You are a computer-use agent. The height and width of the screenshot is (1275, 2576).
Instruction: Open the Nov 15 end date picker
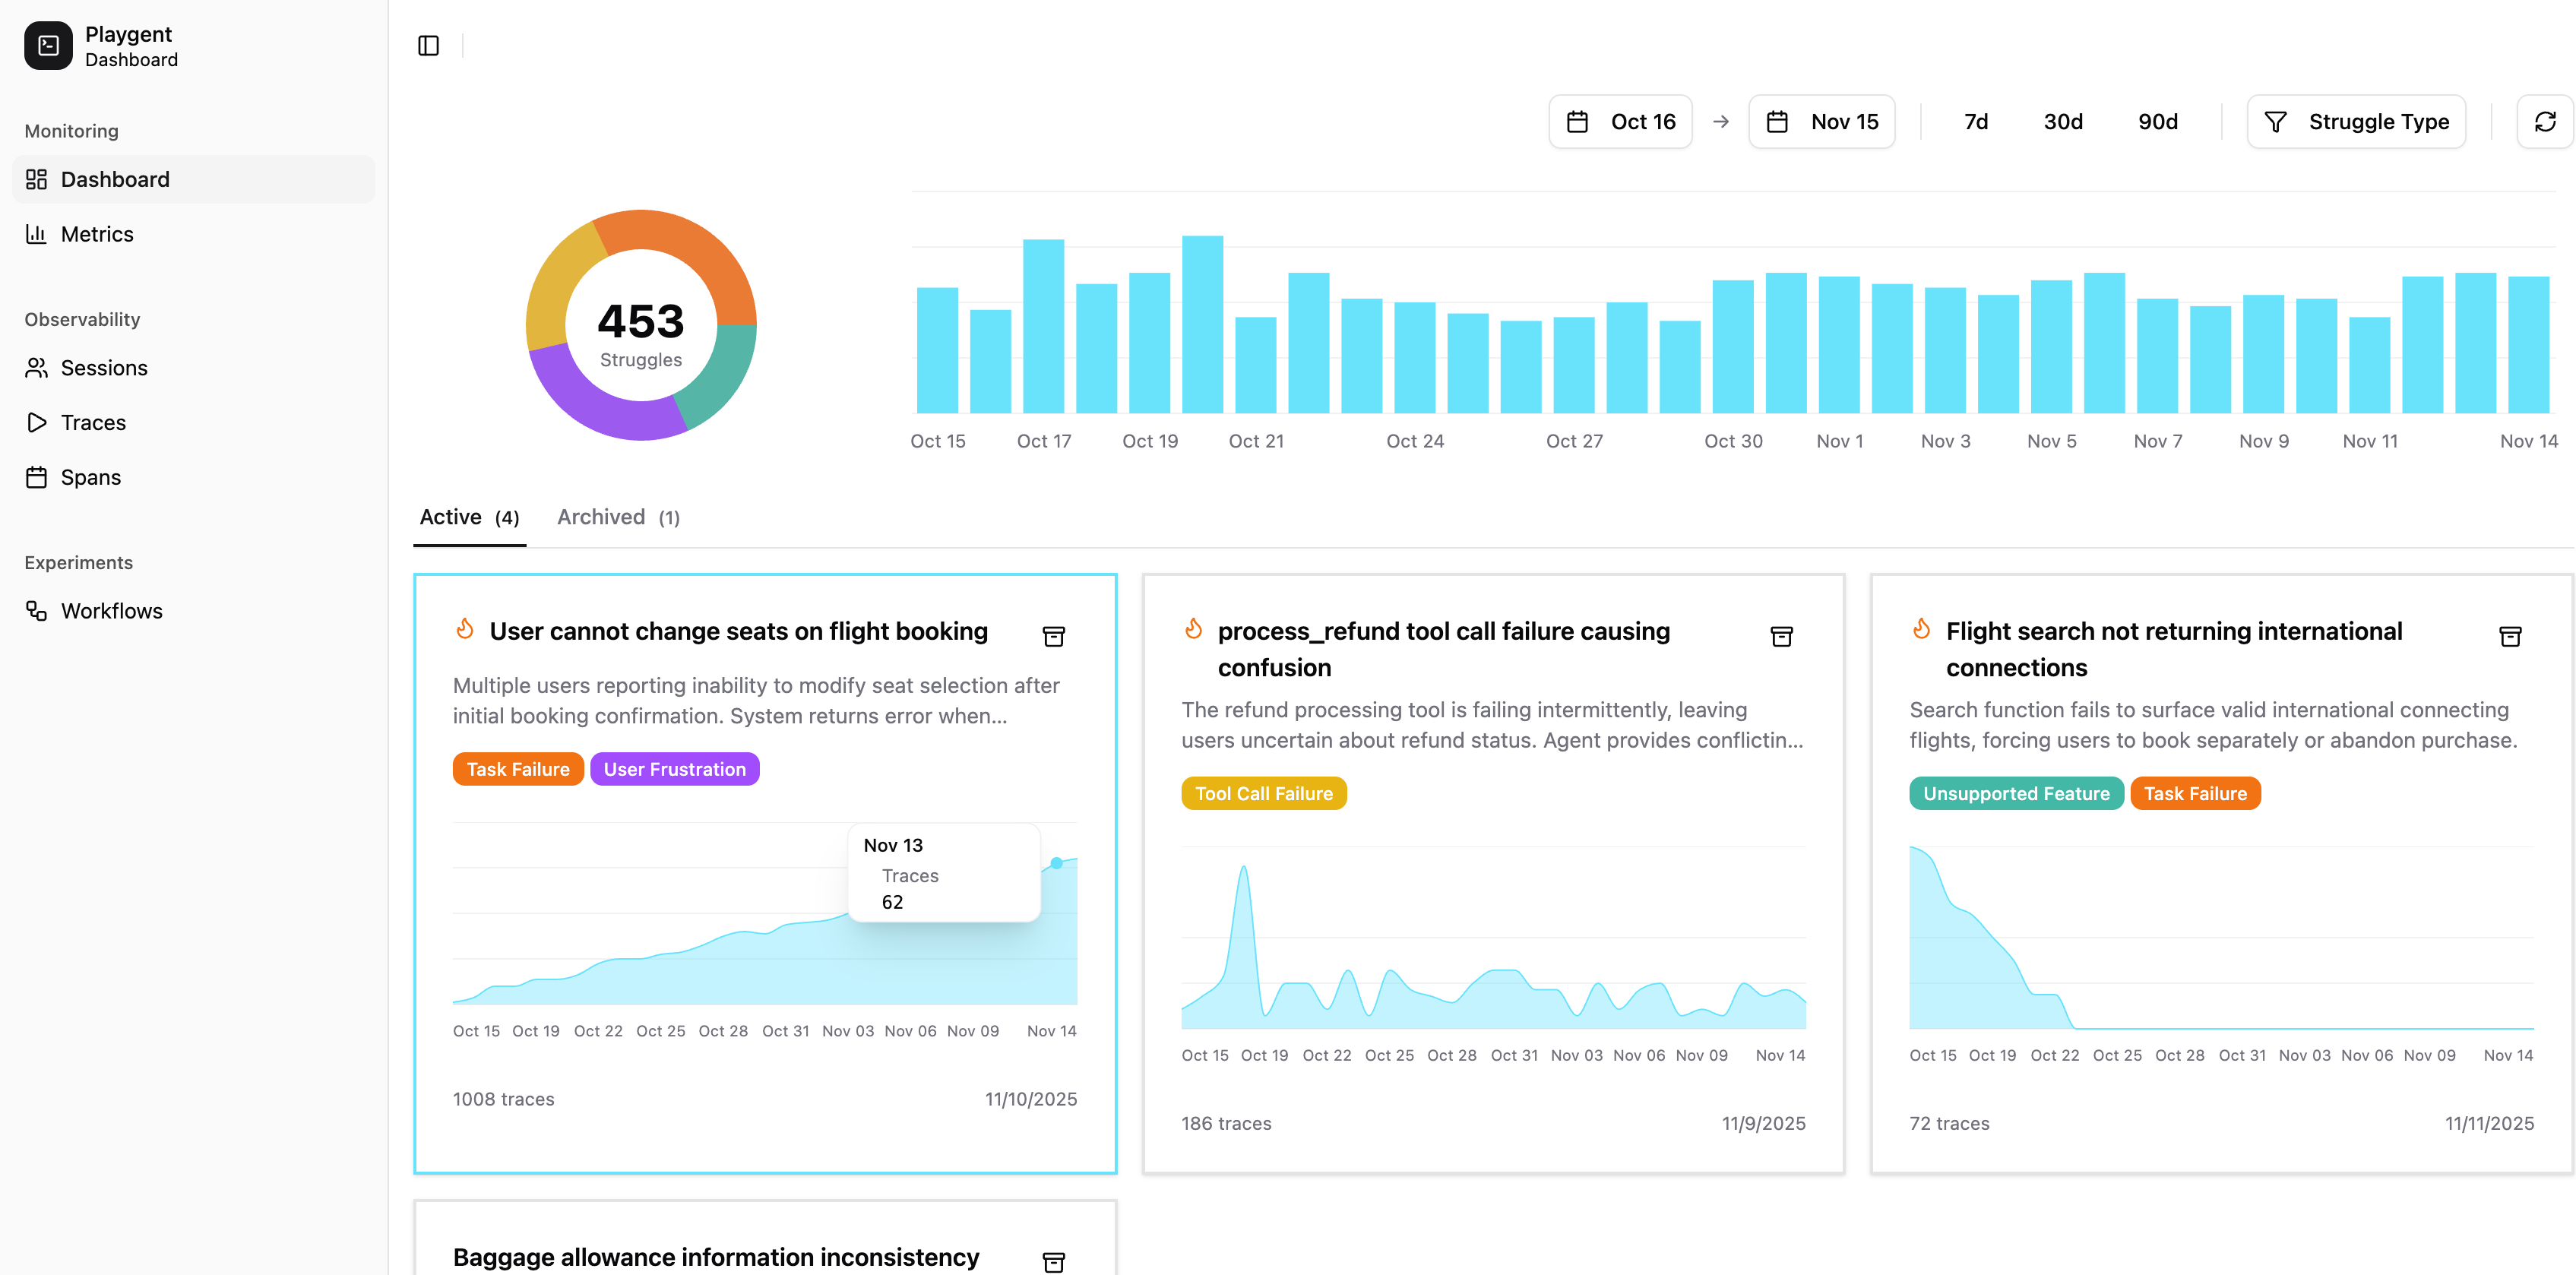tap(1822, 121)
